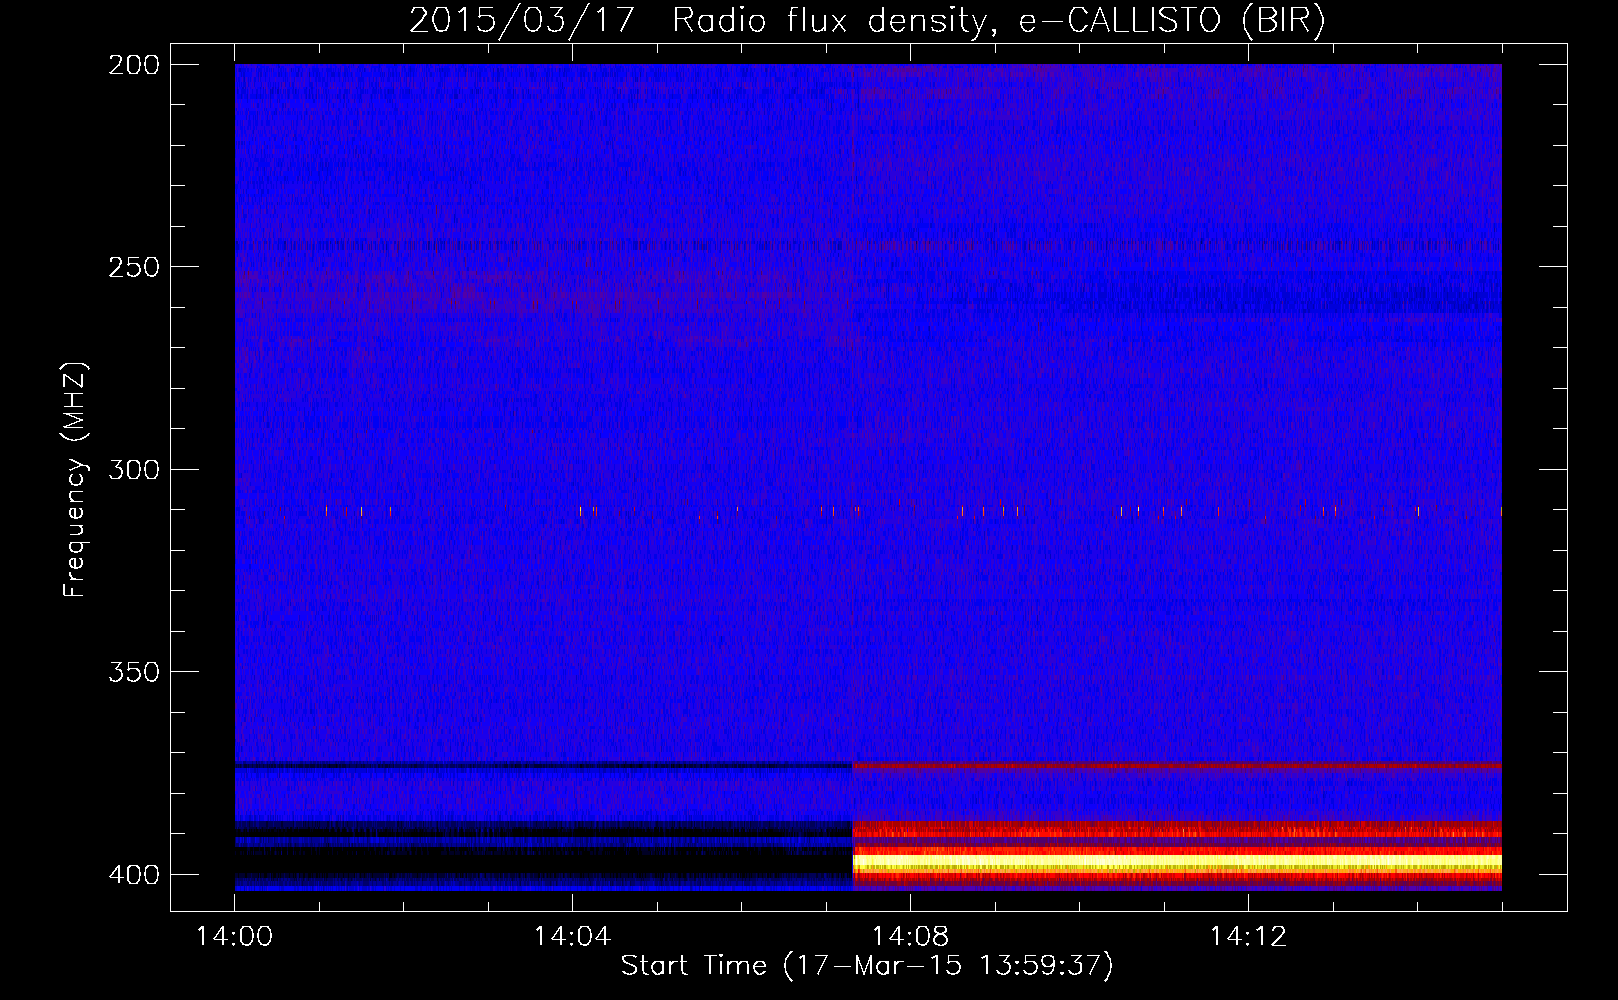
Task: Click the 'Start Time (17-Mar-15 13:59:37)' label
Action: click(x=867, y=966)
